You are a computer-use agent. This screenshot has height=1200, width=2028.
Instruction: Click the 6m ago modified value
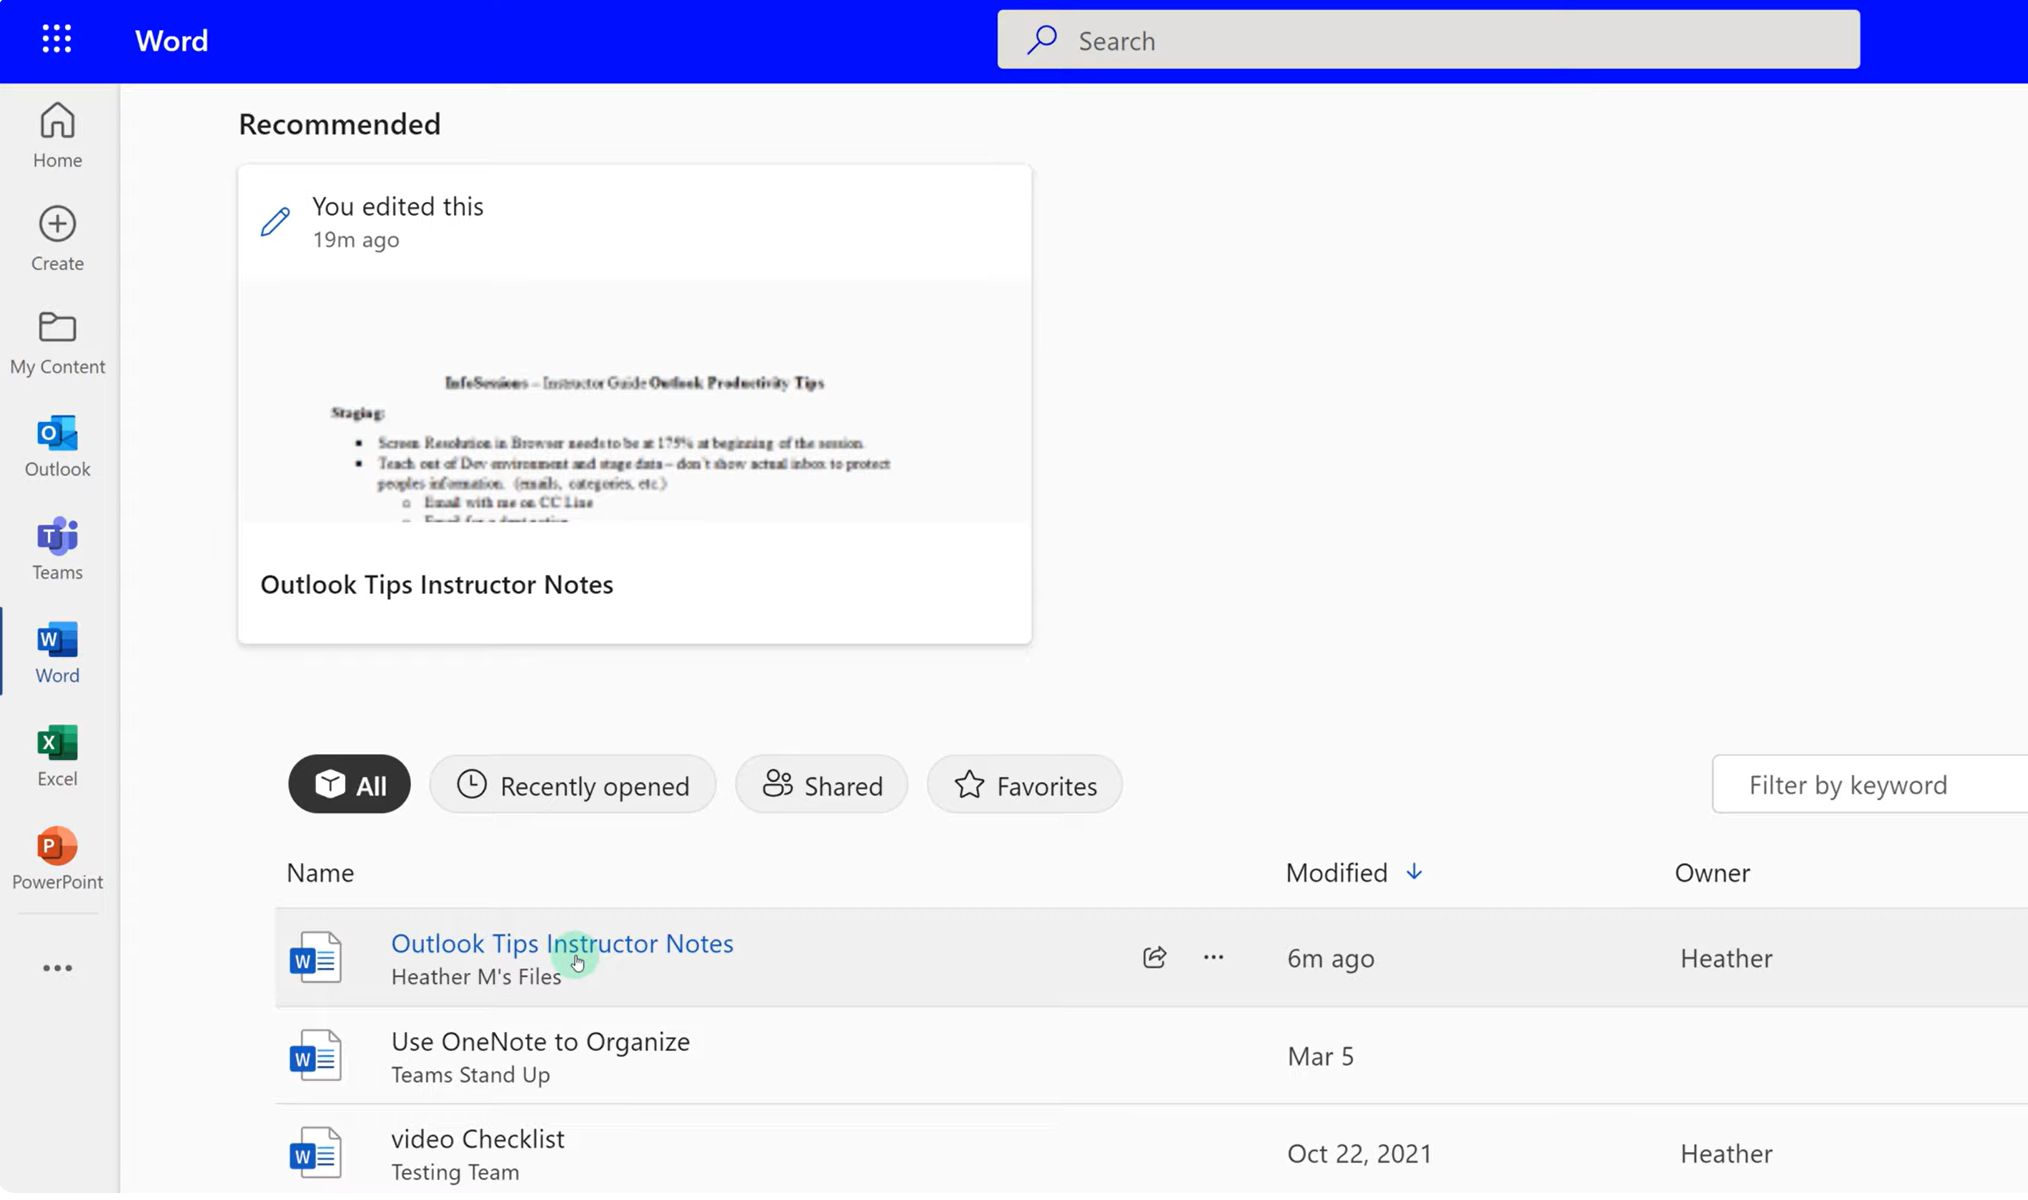[x=1330, y=958]
